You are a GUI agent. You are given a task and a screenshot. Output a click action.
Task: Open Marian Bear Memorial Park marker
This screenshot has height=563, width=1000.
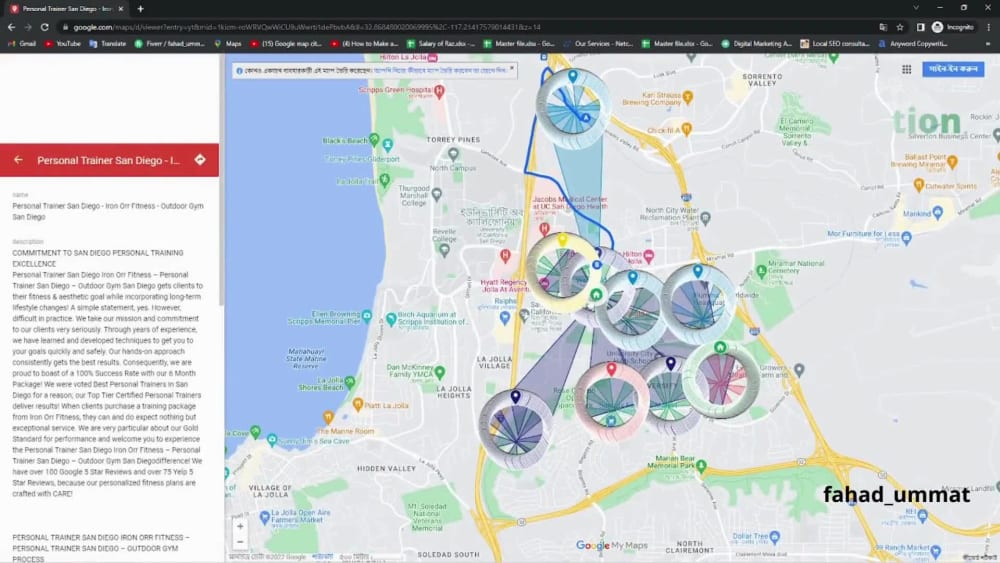pos(701,465)
